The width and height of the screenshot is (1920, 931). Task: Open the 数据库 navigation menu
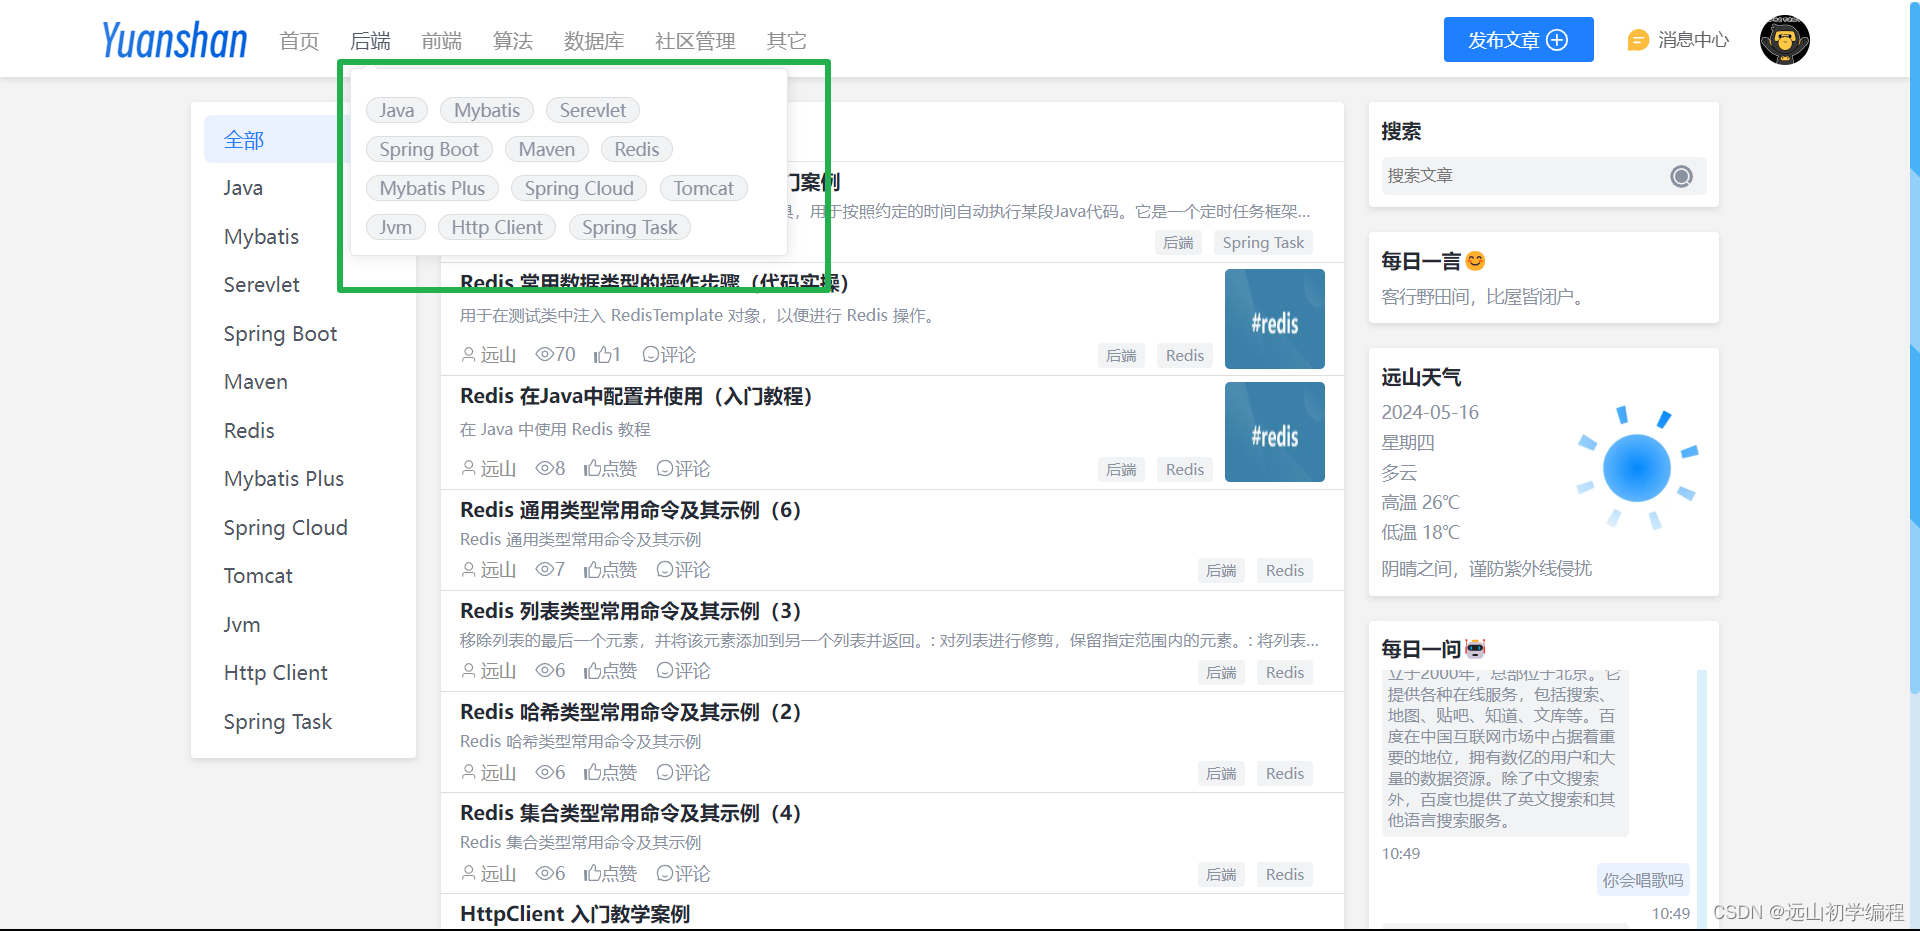pos(594,41)
